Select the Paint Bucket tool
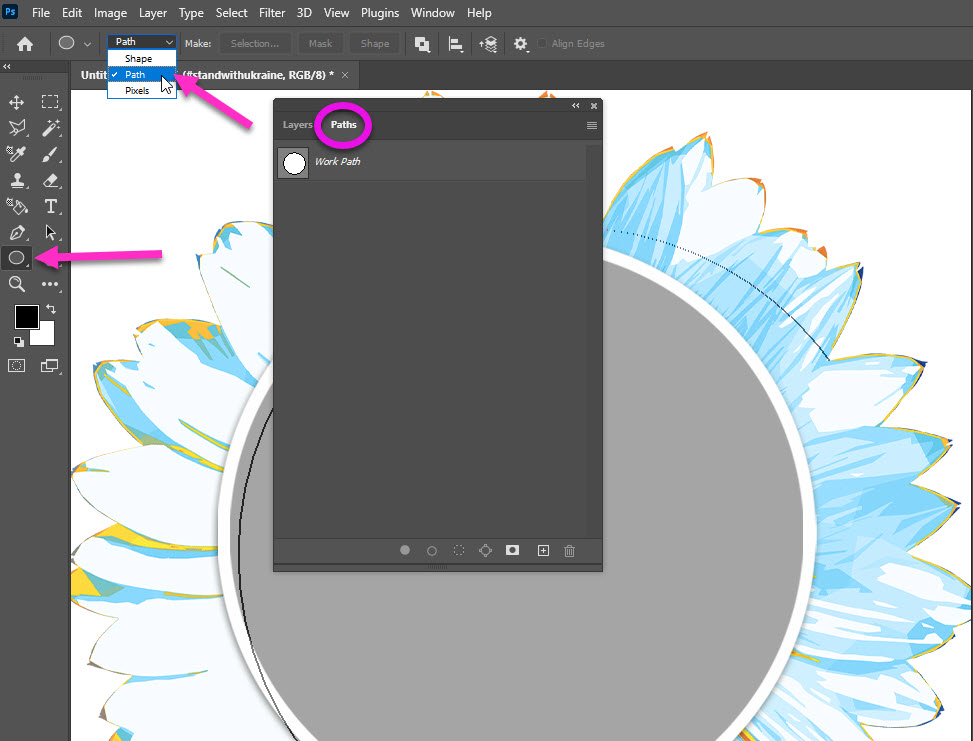 [17, 206]
